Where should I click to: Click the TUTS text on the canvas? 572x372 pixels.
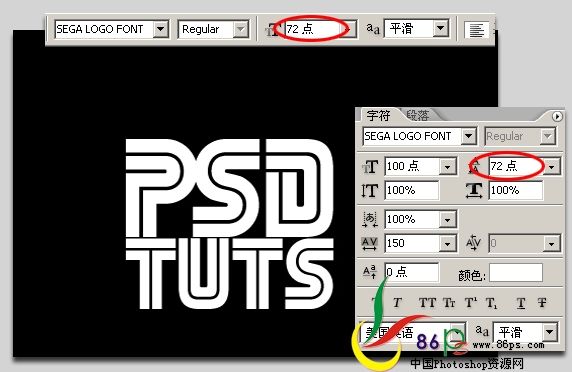point(230,274)
